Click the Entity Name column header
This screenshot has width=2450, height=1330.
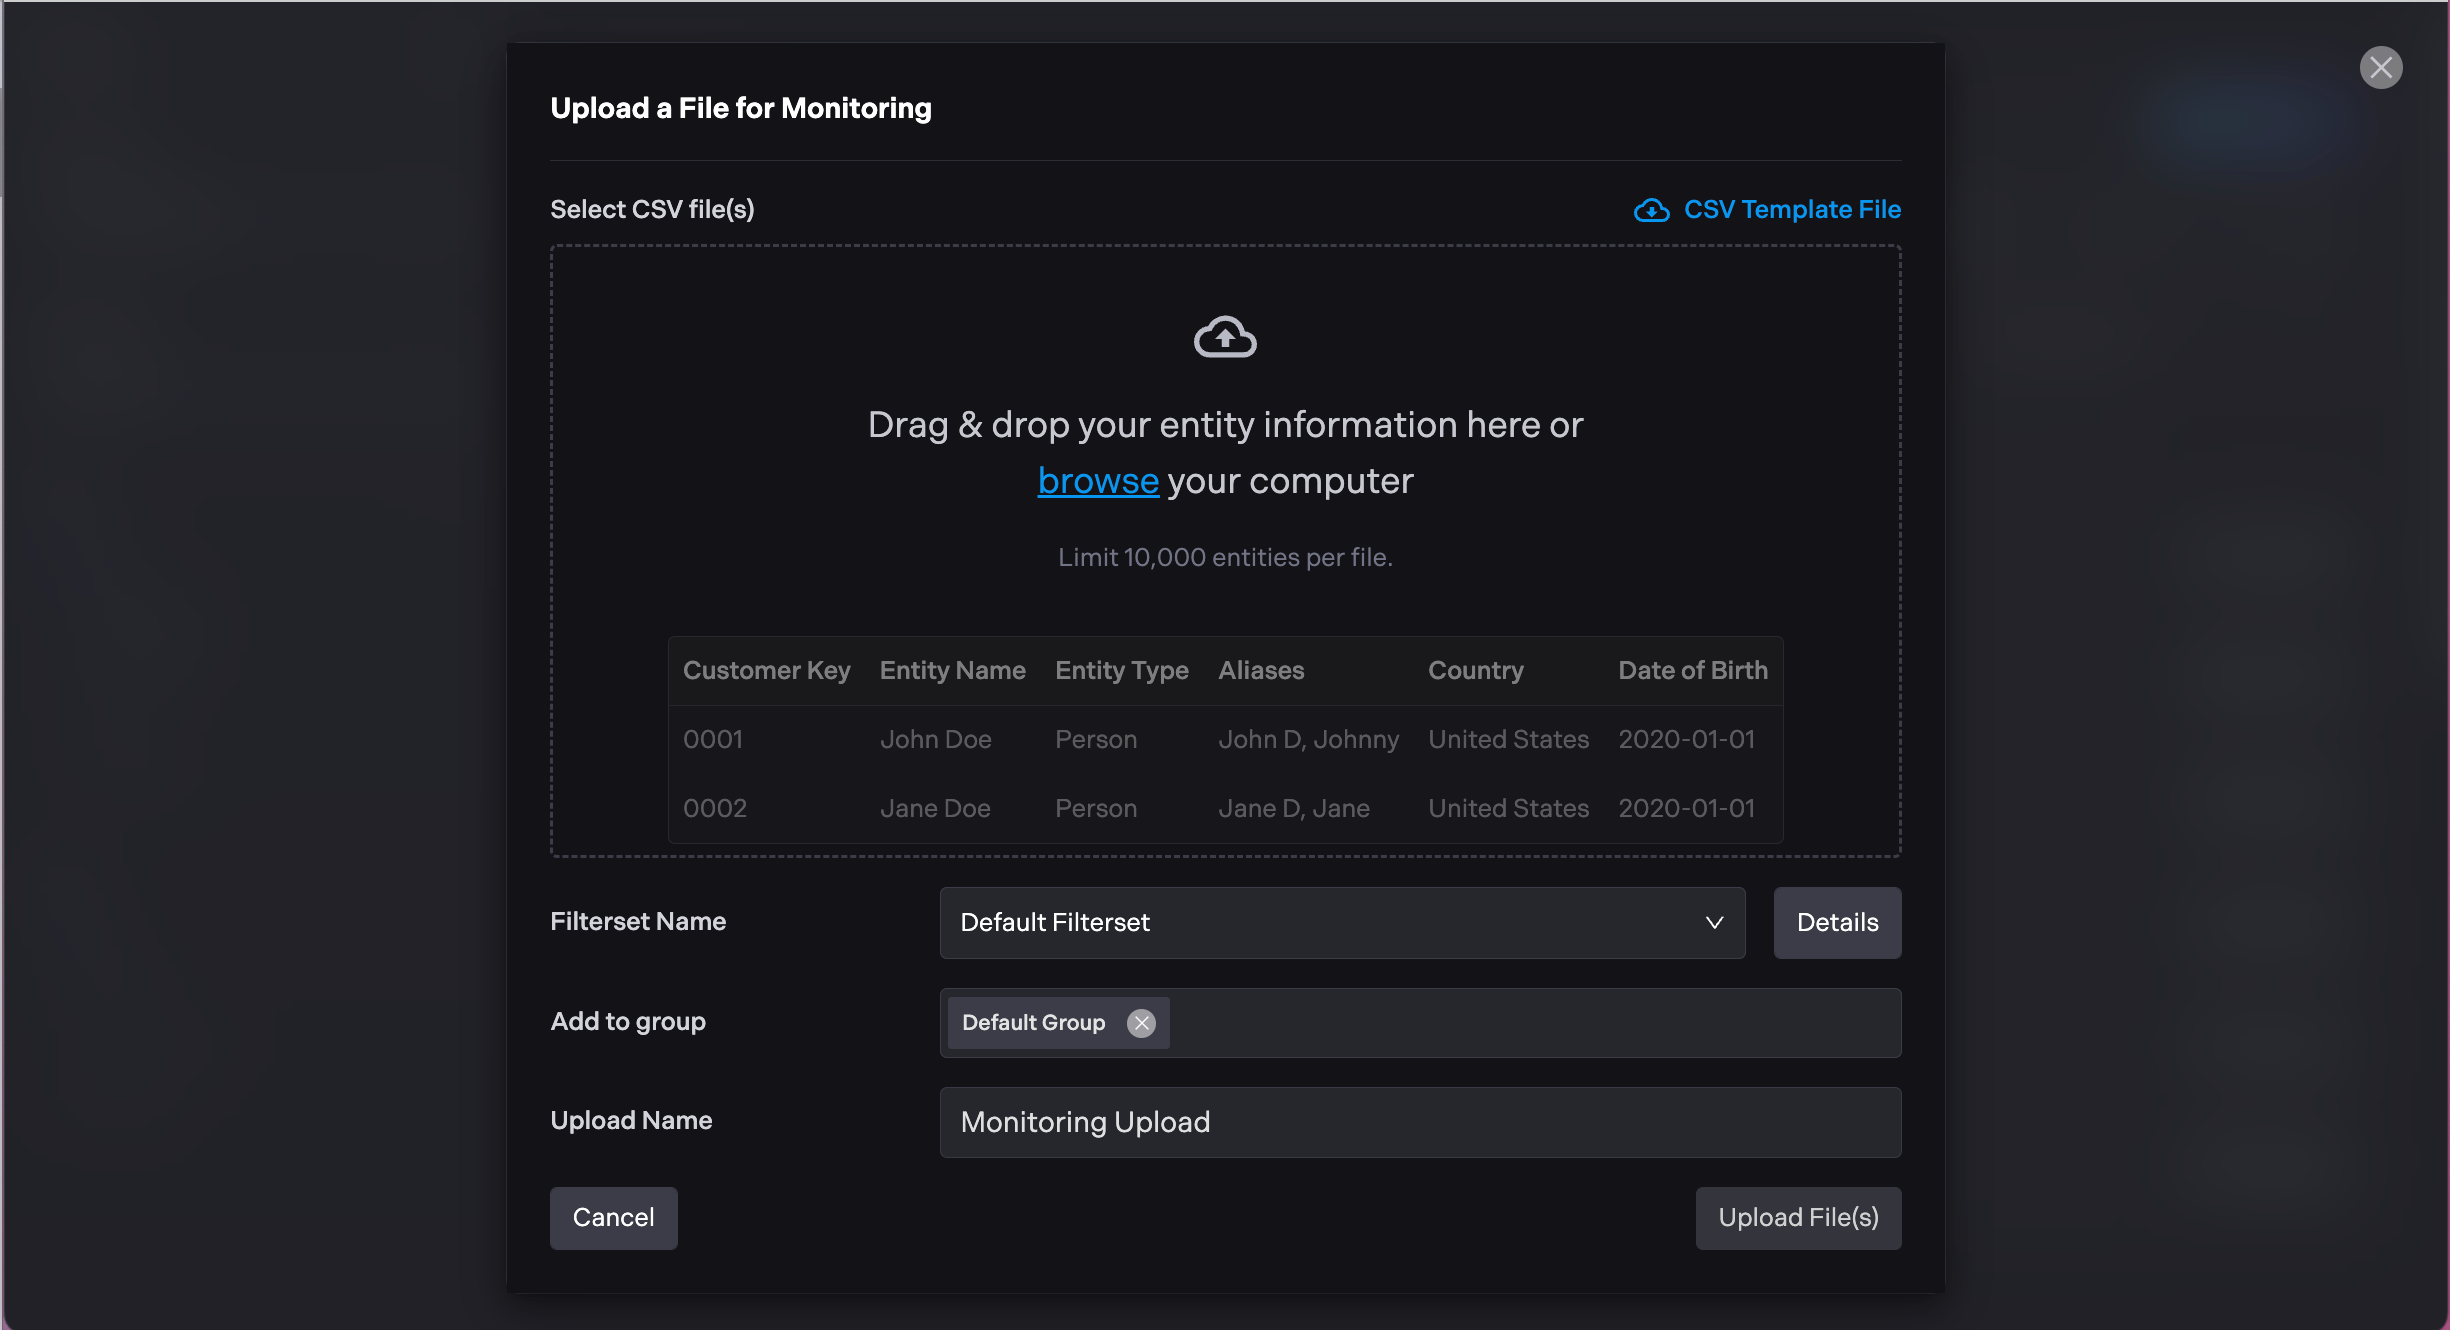point(952,670)
